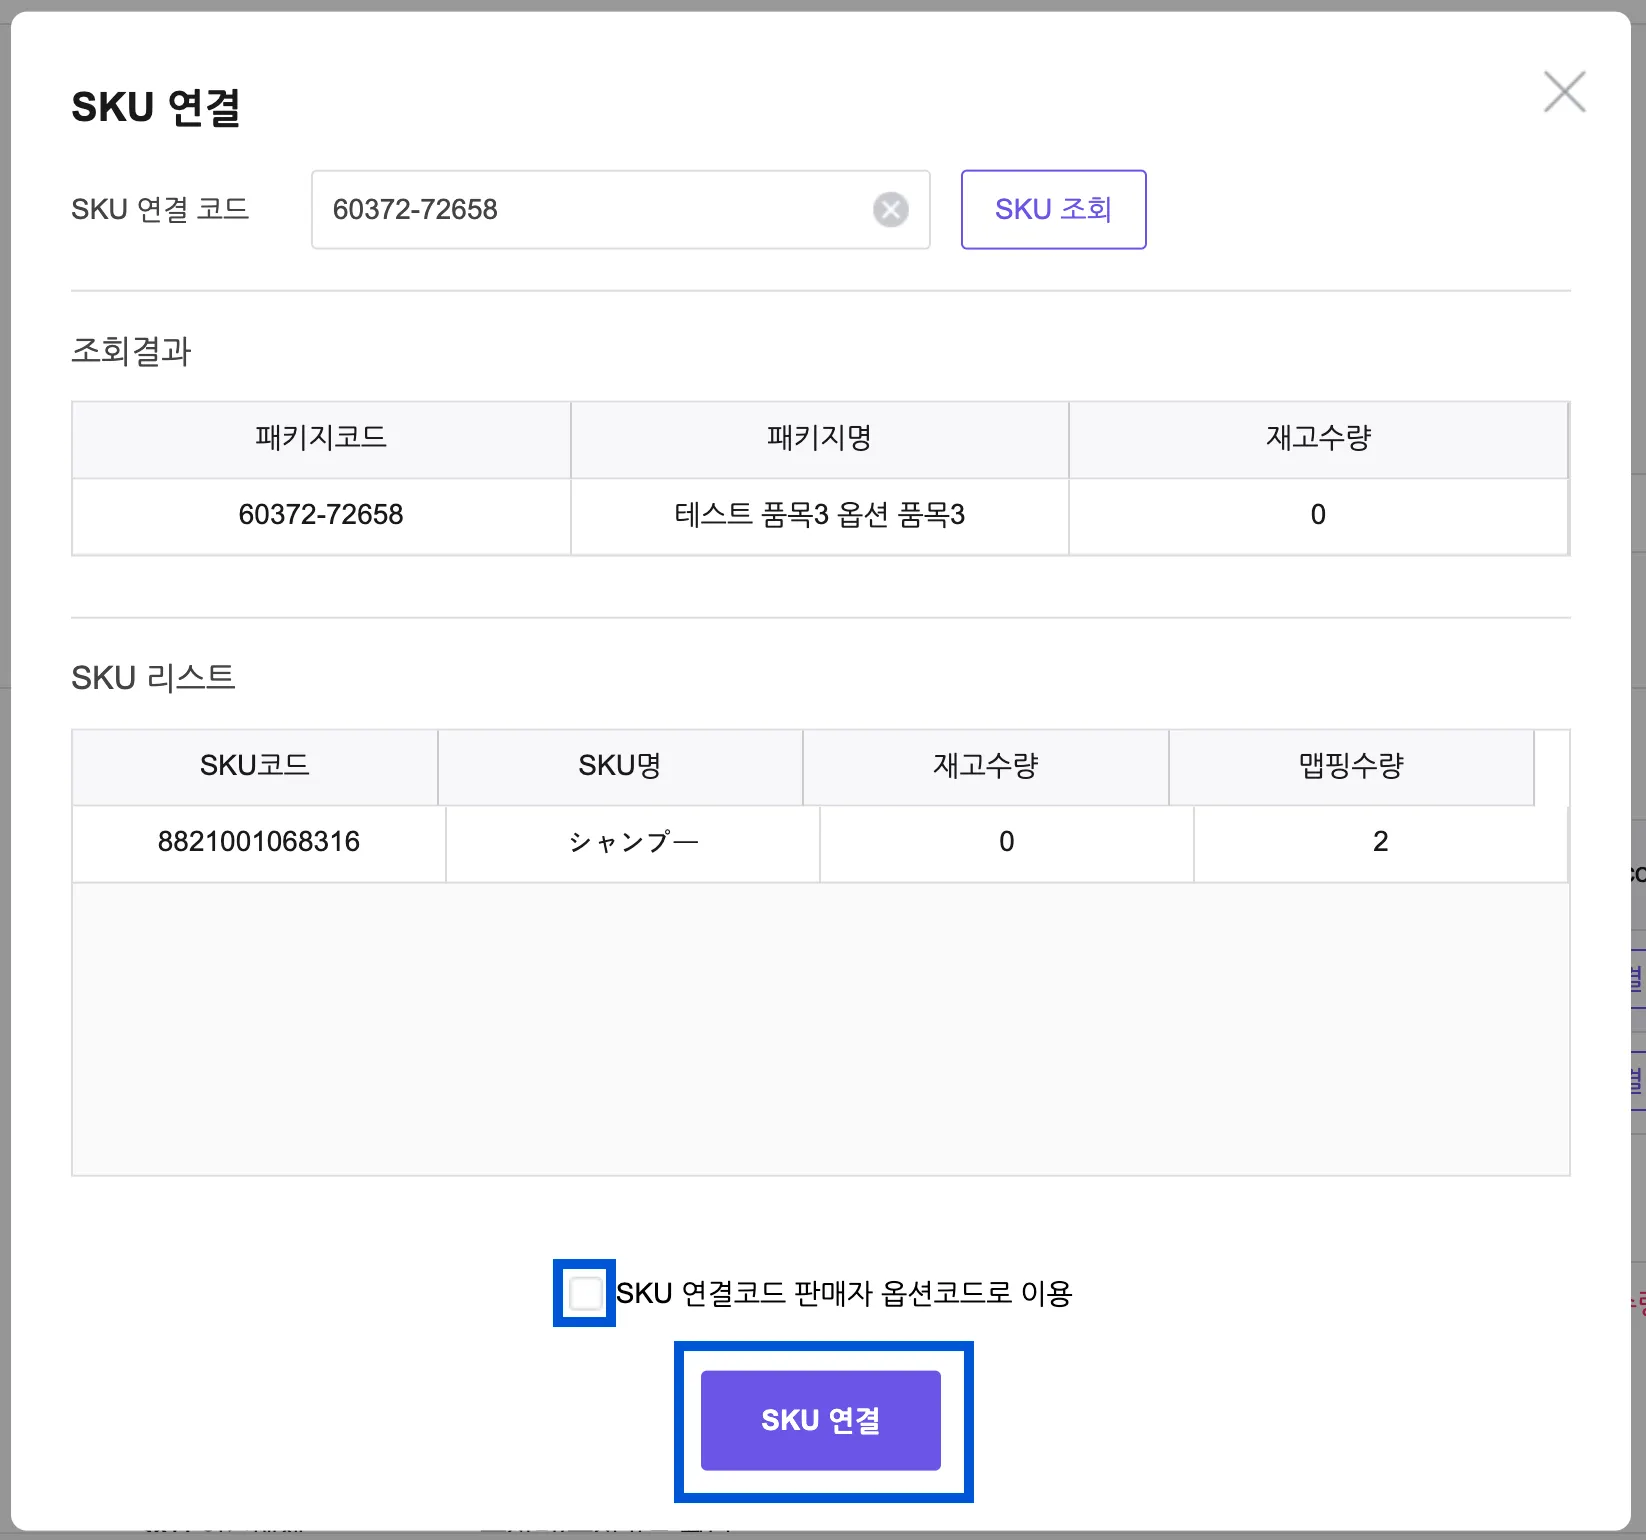Click the 조회결과 section heading

click(x=131, y=351)
